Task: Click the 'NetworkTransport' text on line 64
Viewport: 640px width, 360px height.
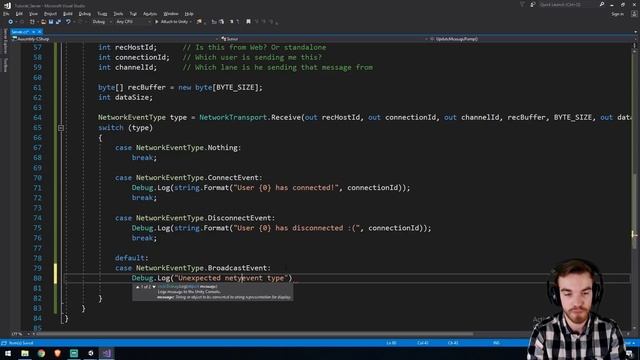Action: pos(233,118)
